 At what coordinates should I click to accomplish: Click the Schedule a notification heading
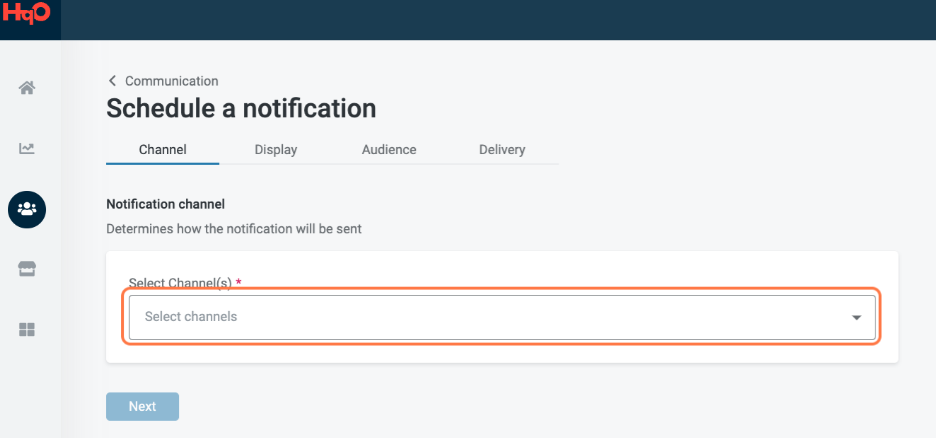point(241,108)
